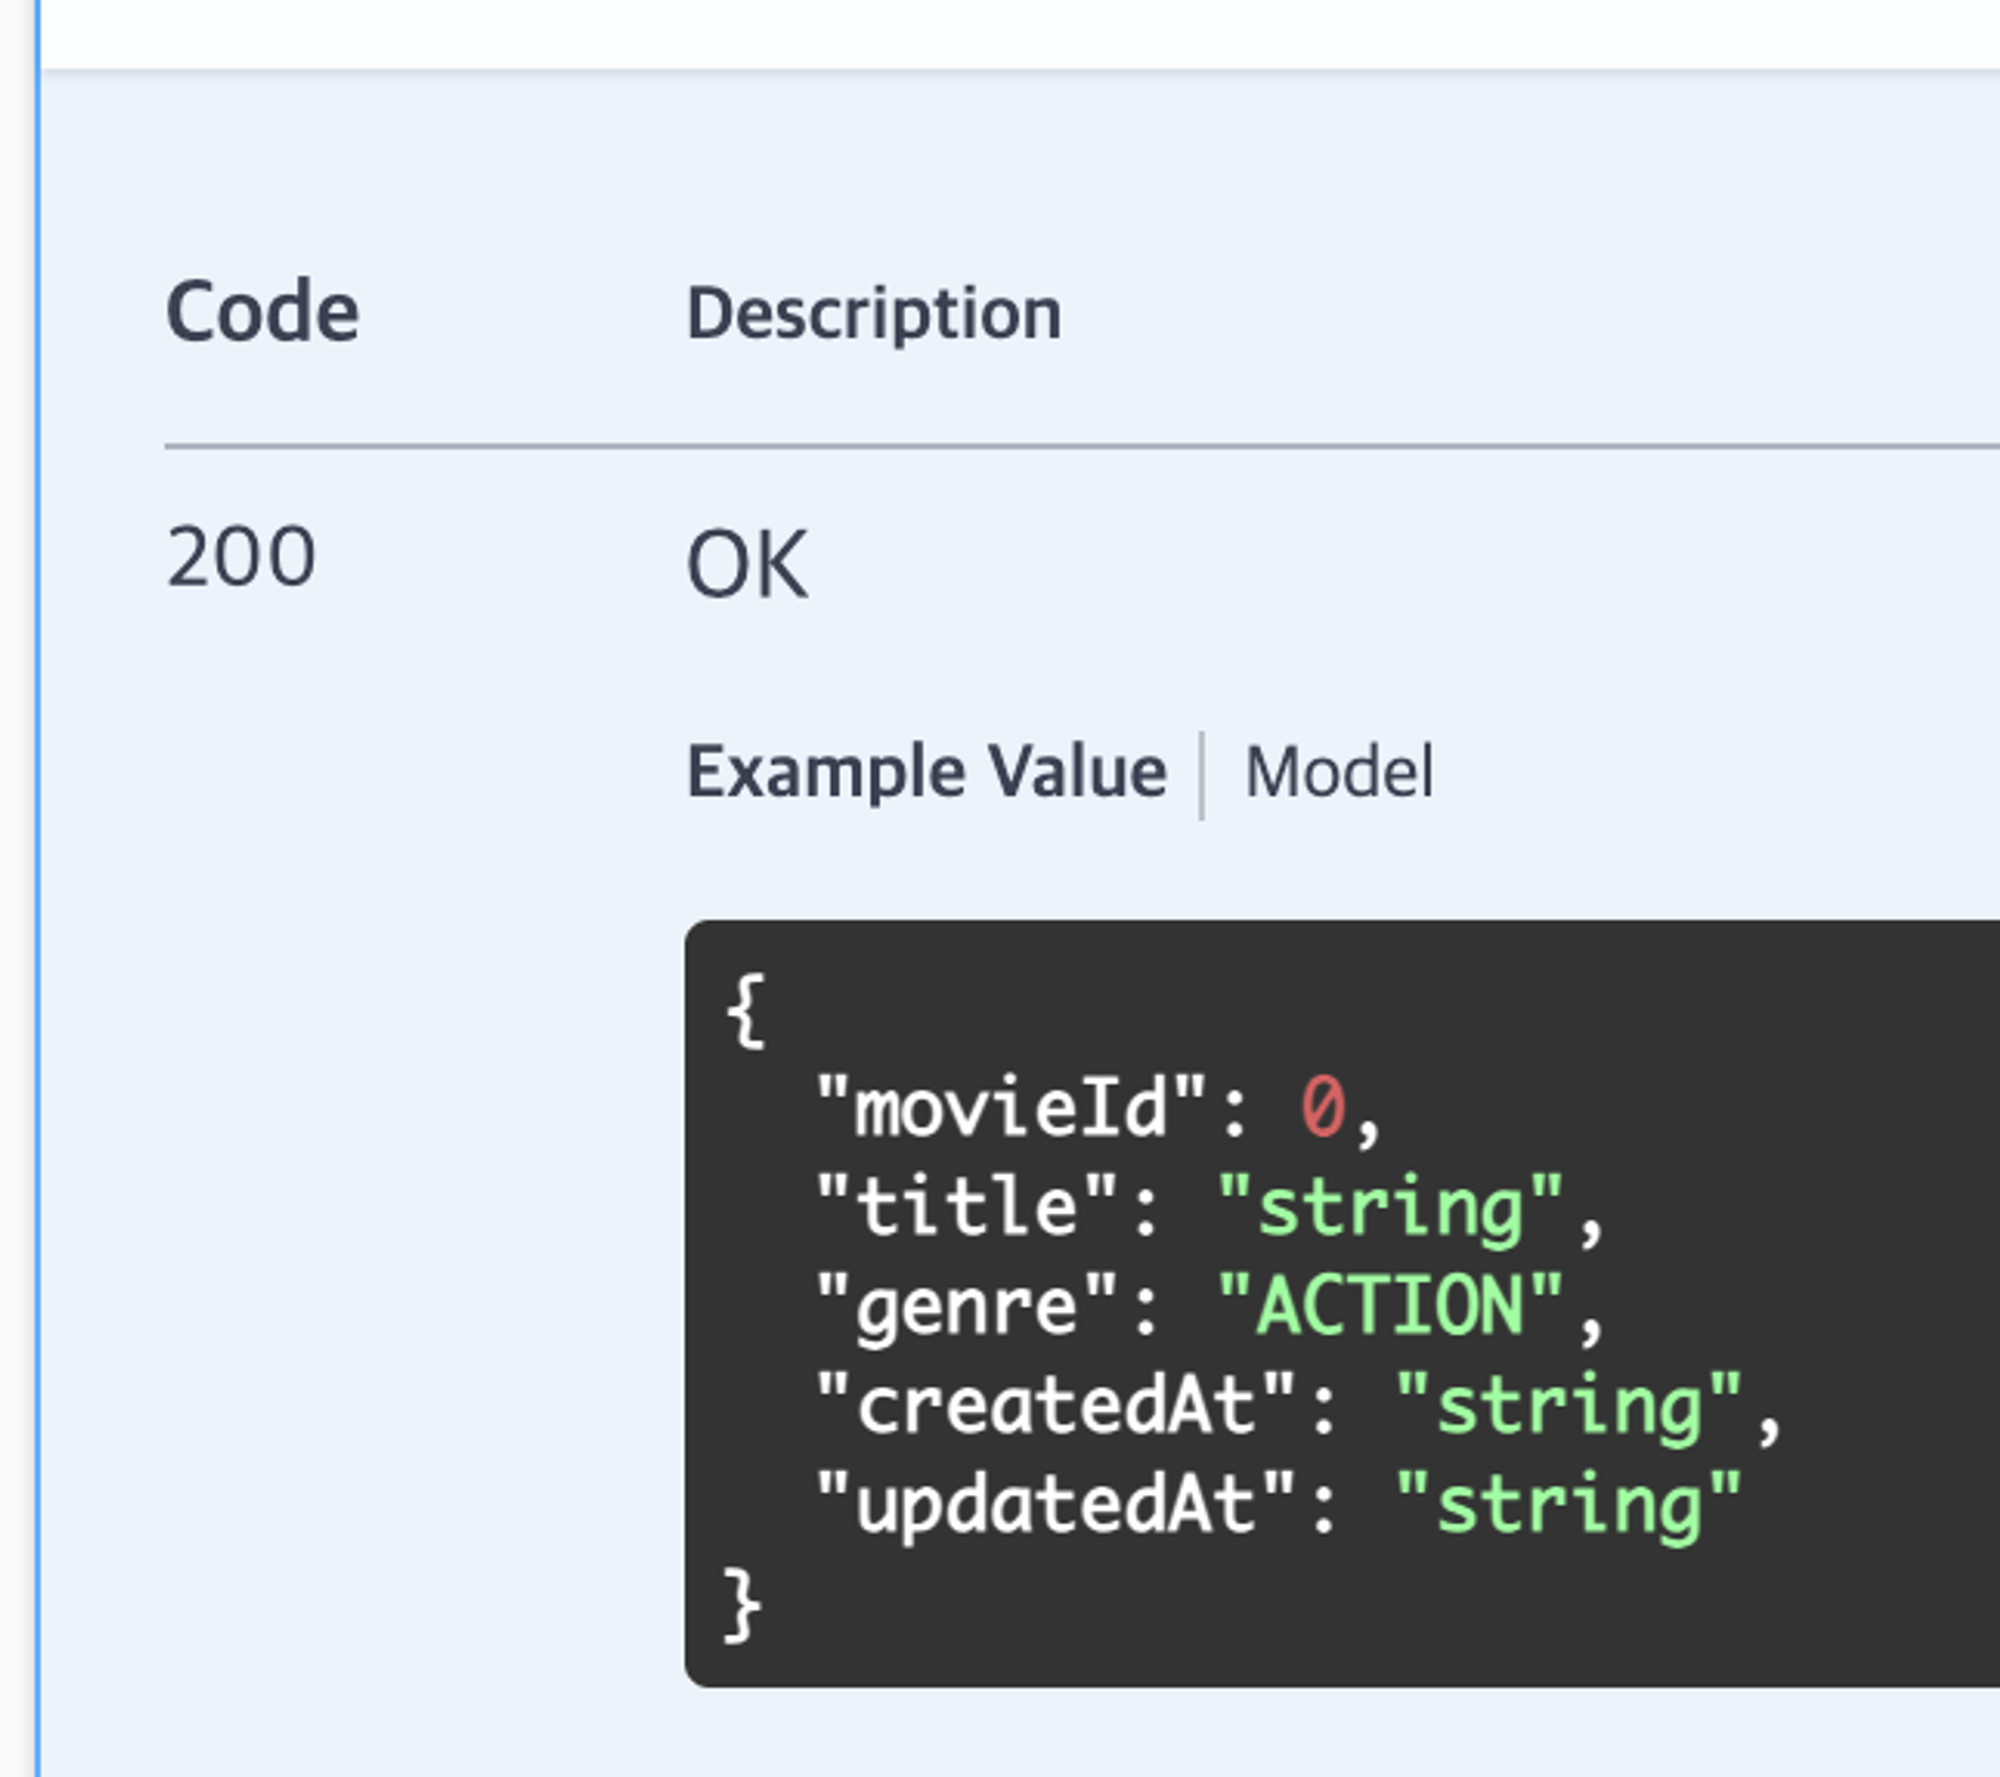The height and width of the screenshot is (1777, 2000).
Task: Select the Example Value tab
Action: click(926, 773)
